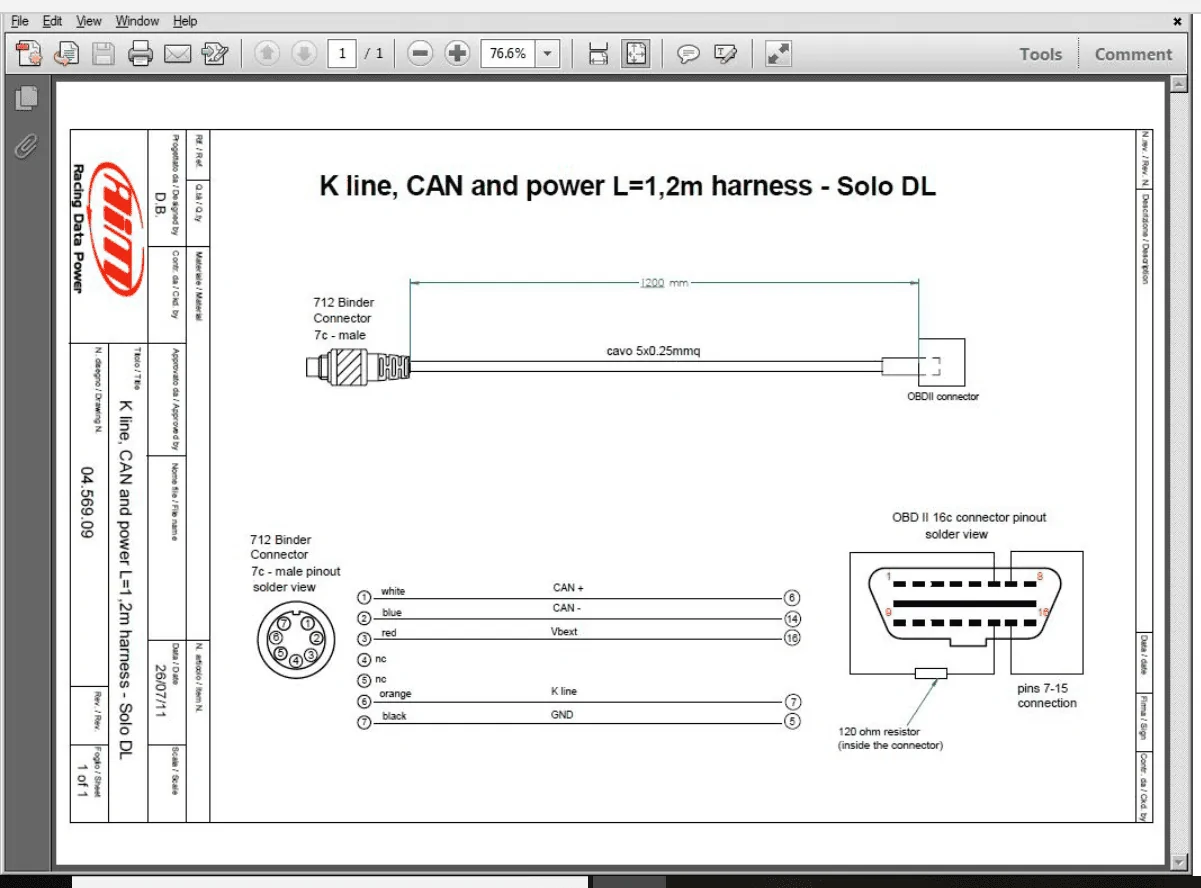This screenshot has width=1201, height=888.
Task: Go to previous page arrow
Action: point(266,53)
